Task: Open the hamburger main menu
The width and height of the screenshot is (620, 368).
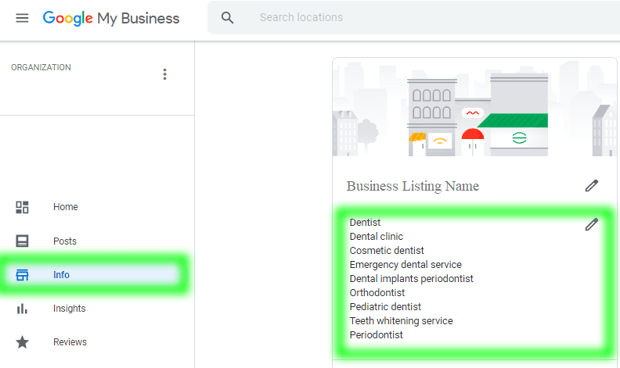Action: point(22,18)
